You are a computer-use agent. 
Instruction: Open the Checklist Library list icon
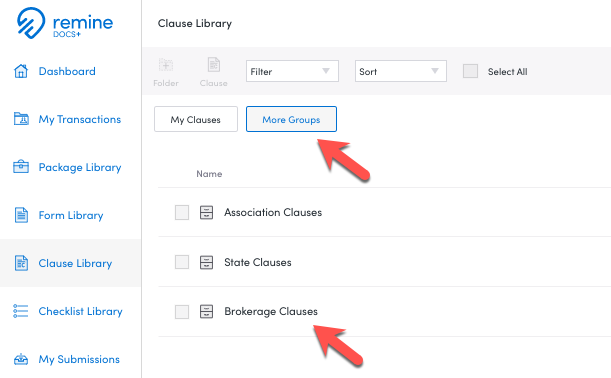pos(21,311)
